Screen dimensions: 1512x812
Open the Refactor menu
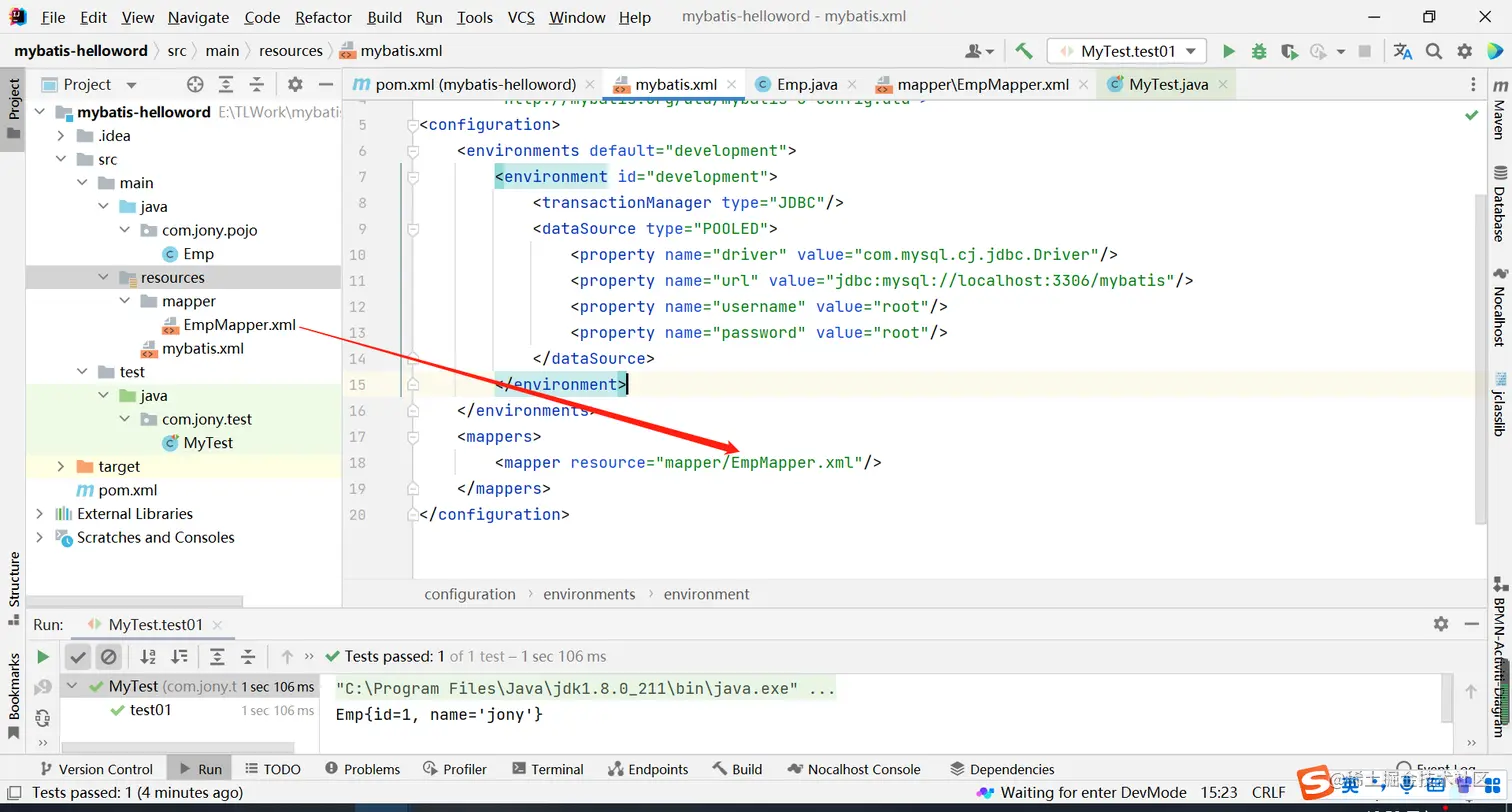coord(324,17)
